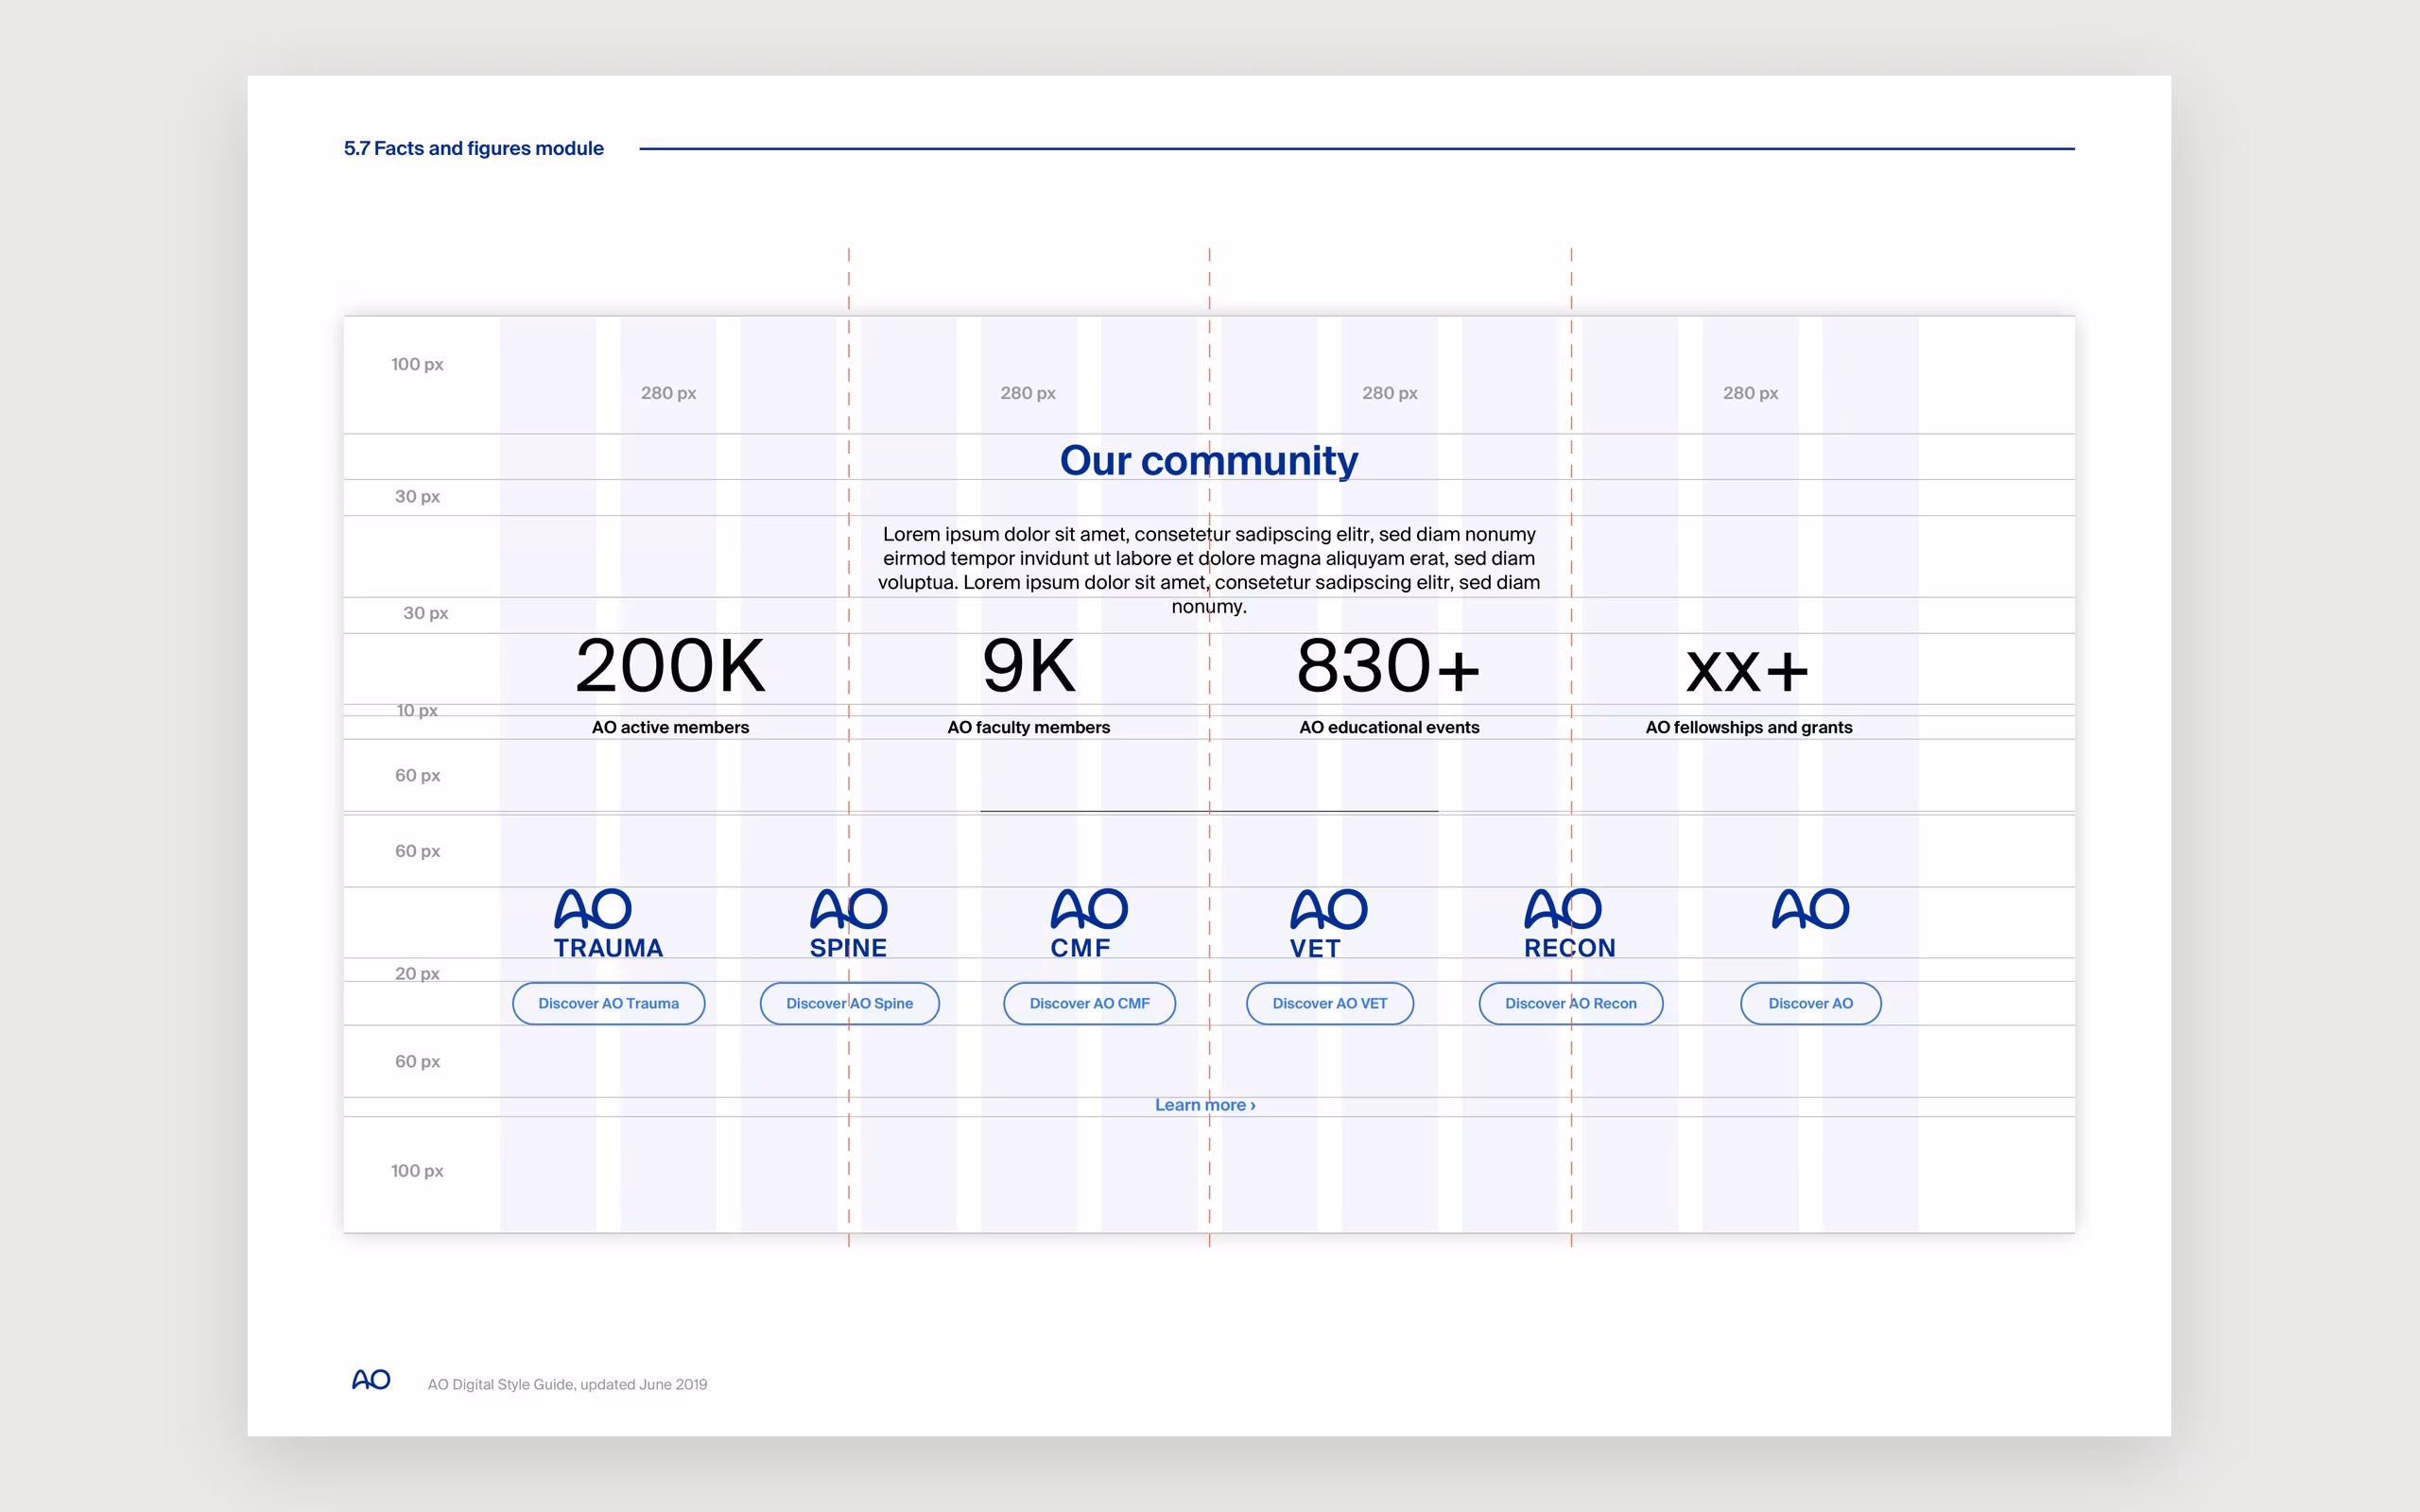
Task: Click the AO Recon logo
Action: click(1569, 923)
